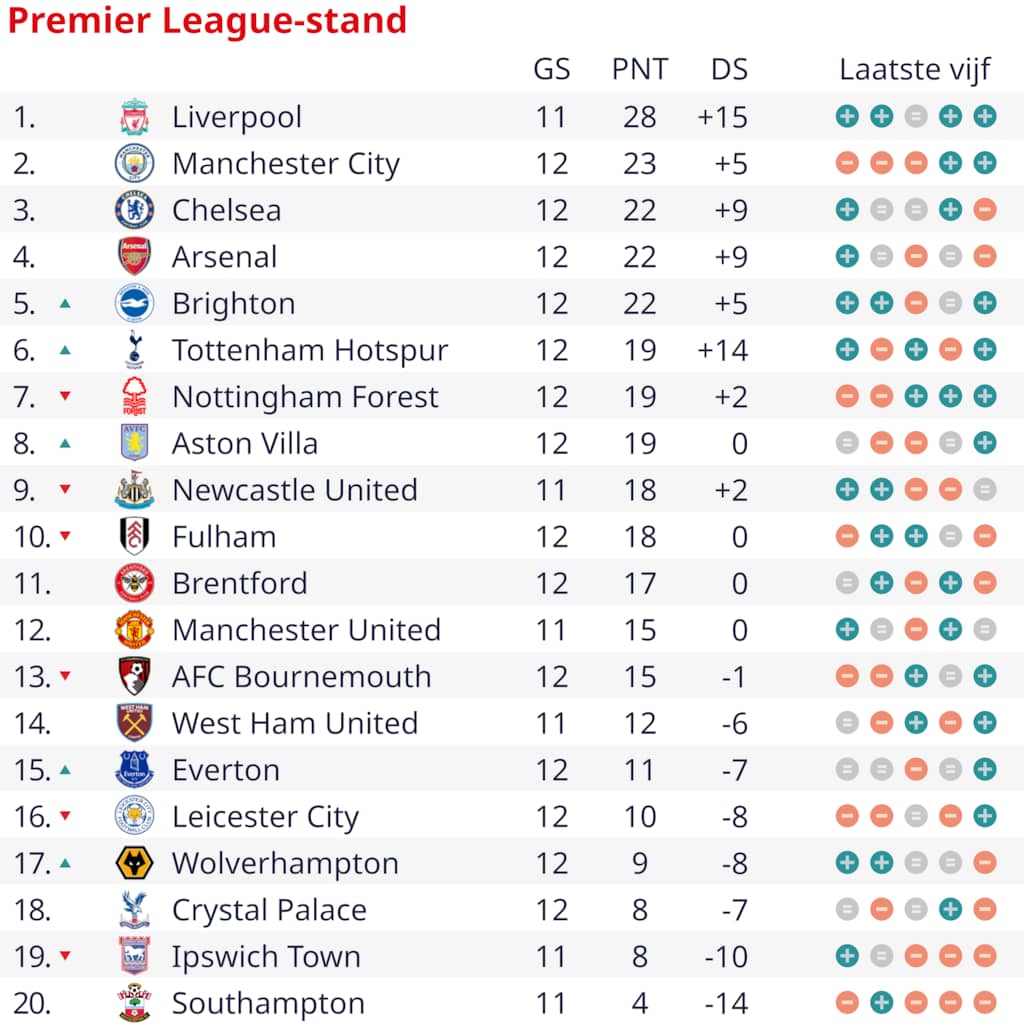Click Liverpool's grey draw result indicator
The height and width of the screenshot is (1024, 1024).
pyautogui.click(x=916, y=117)
